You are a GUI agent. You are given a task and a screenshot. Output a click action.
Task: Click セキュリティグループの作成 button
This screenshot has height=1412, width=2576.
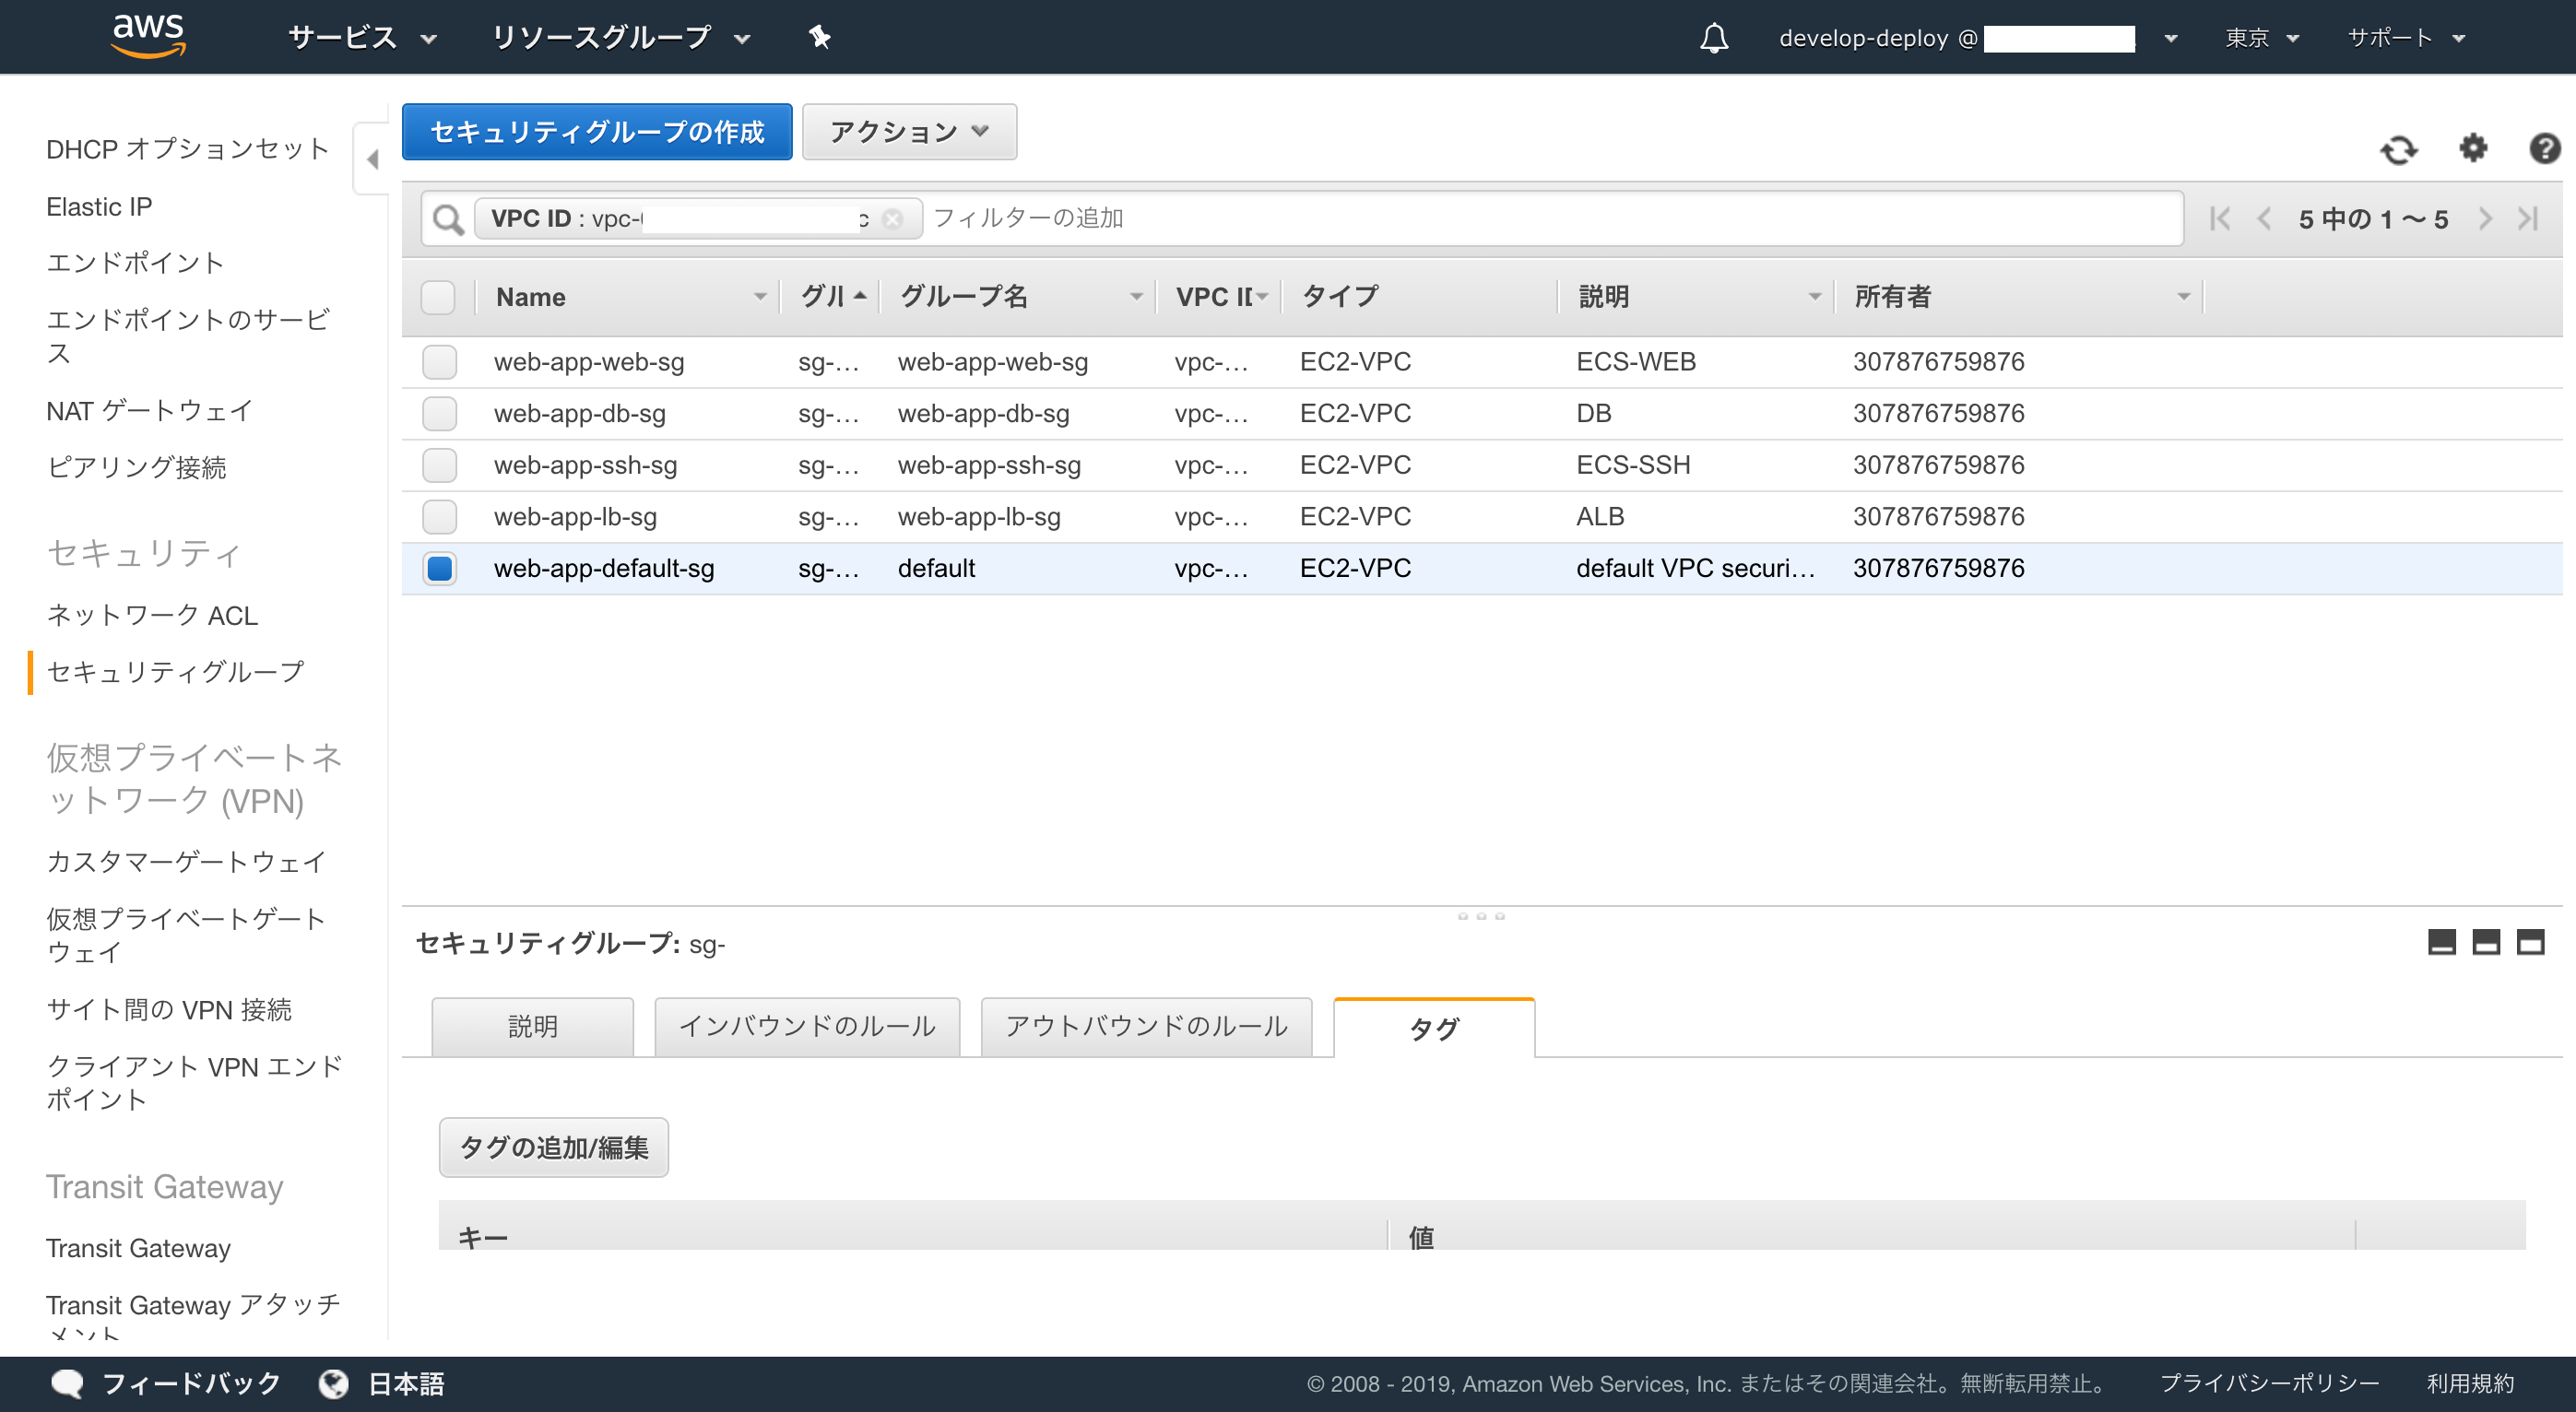[x=597, y=132]
